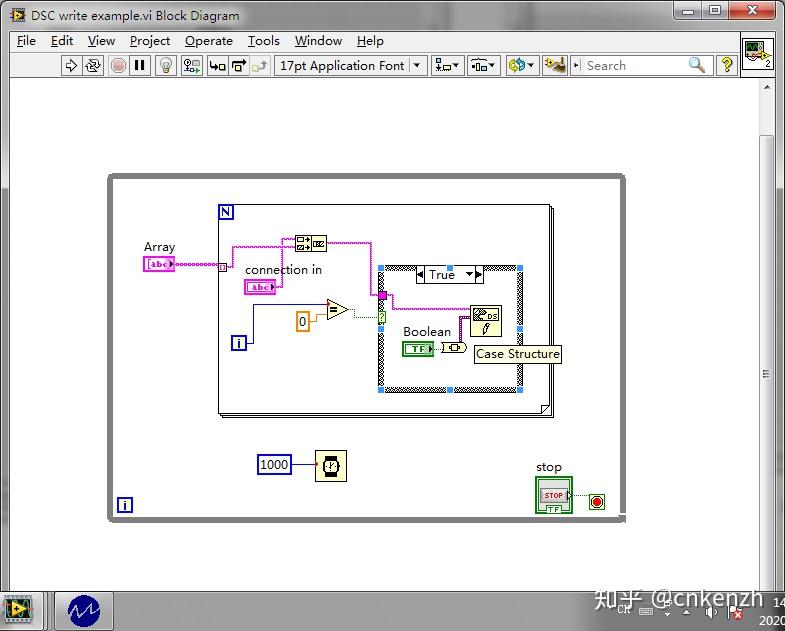Open the Help menu

tap(370, 41)
